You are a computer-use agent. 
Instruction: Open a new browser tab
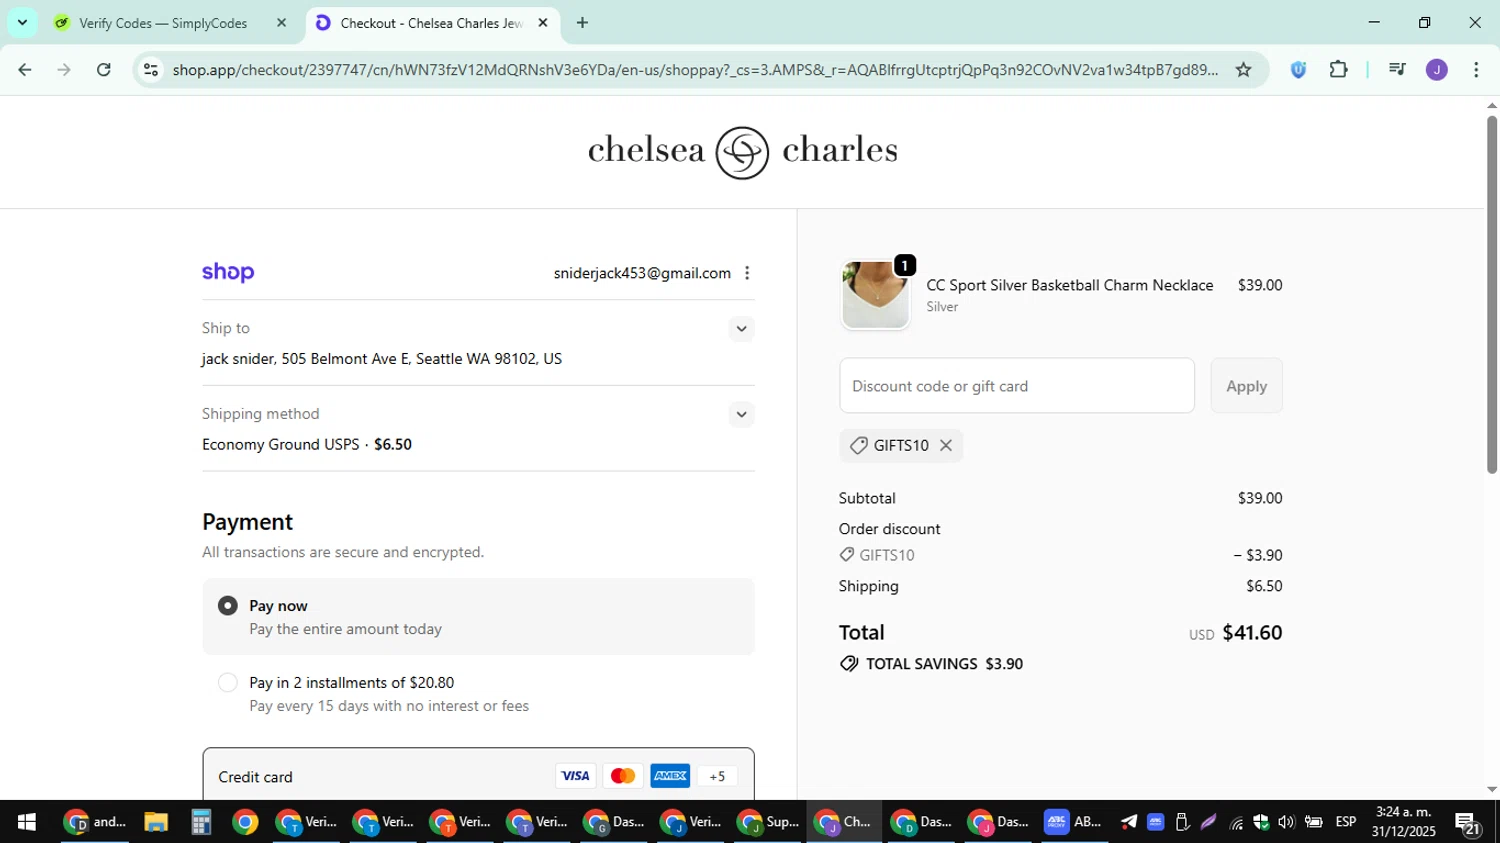click(x=582, y=22)
